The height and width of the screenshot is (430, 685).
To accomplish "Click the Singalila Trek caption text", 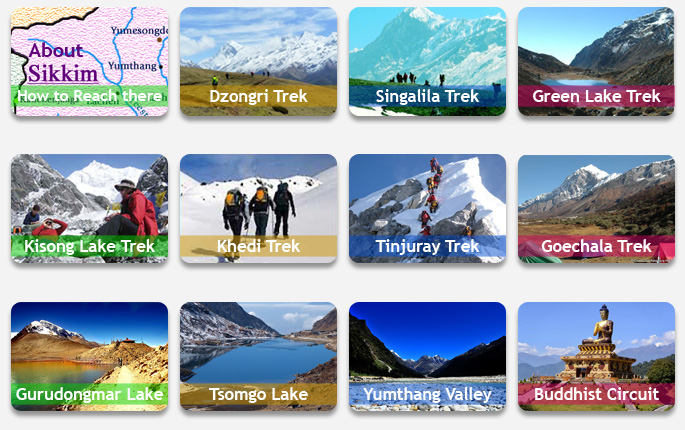I will [427, 96].
